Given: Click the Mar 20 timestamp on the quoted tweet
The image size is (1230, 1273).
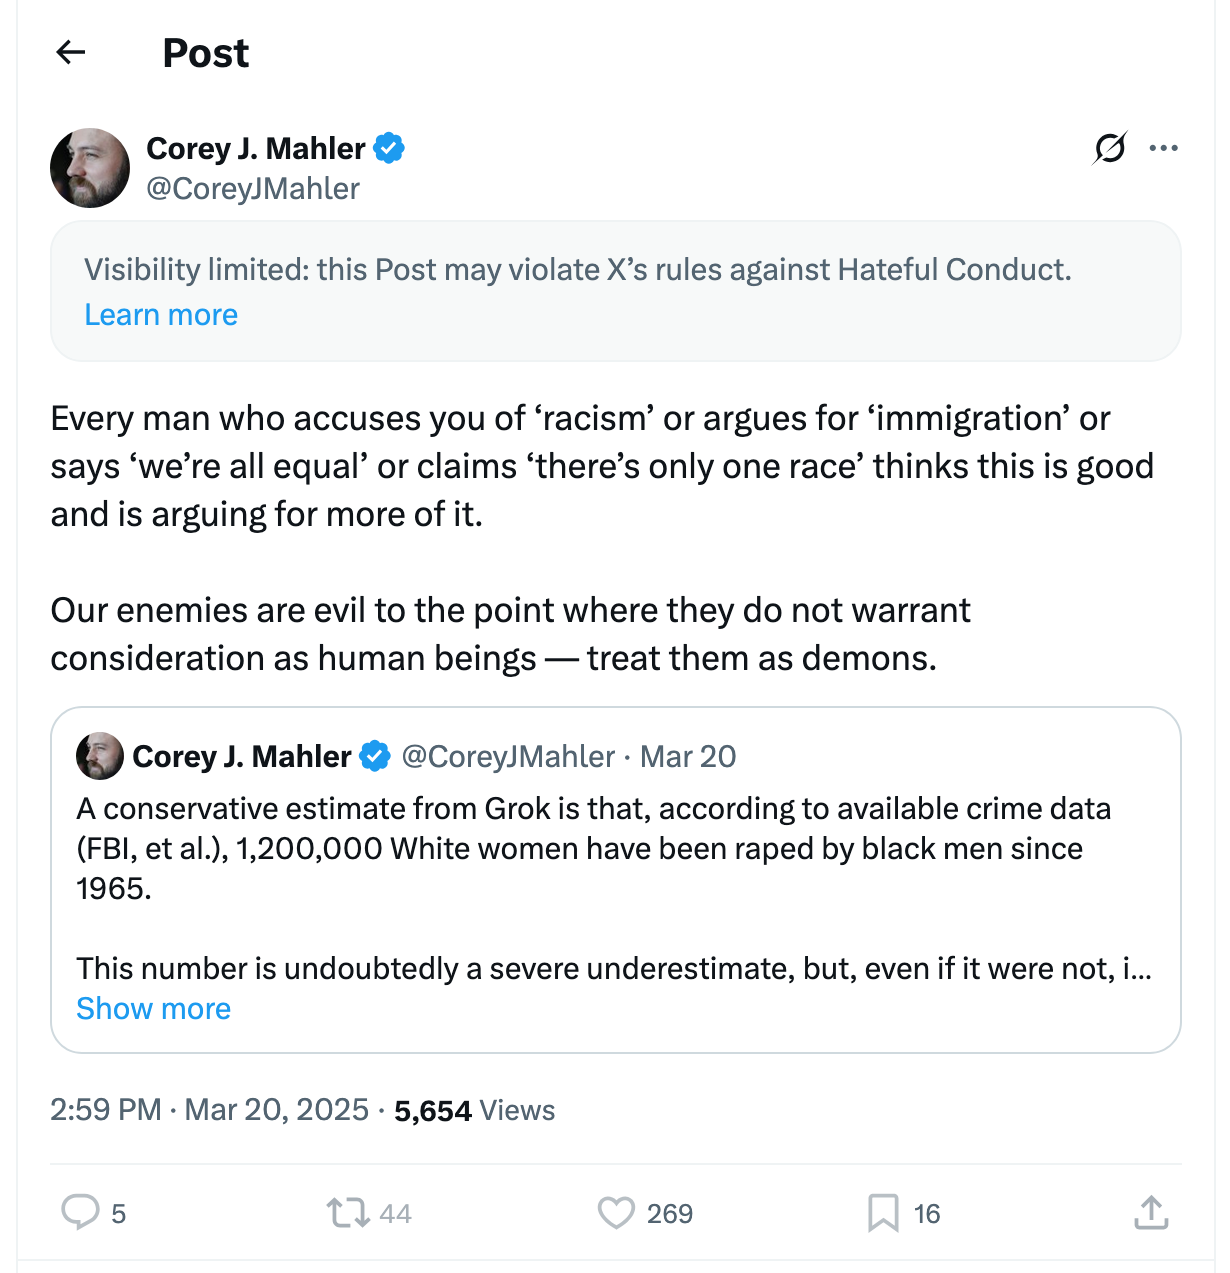Looking at the screenshot, I should click(688, 757).
